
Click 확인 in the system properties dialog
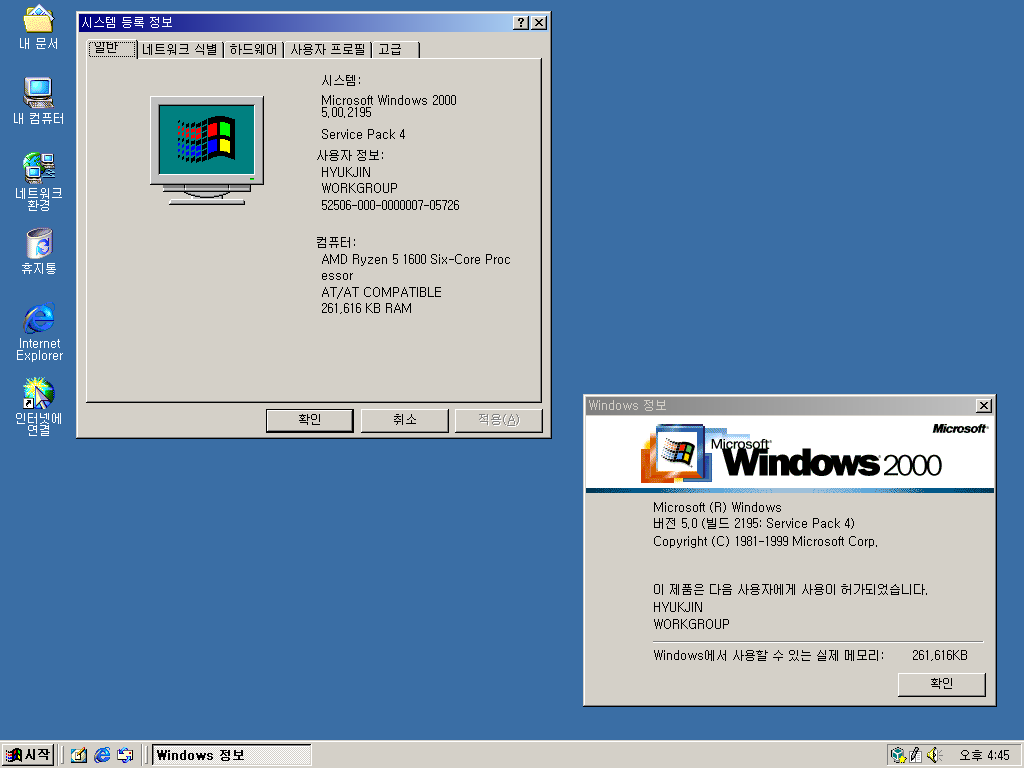coord(310,420)
